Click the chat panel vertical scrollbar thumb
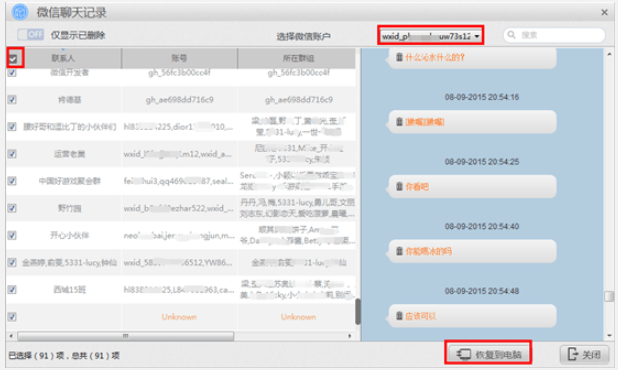Image resolution: width=618 pixels, height=370 pixels. point(609,296)
